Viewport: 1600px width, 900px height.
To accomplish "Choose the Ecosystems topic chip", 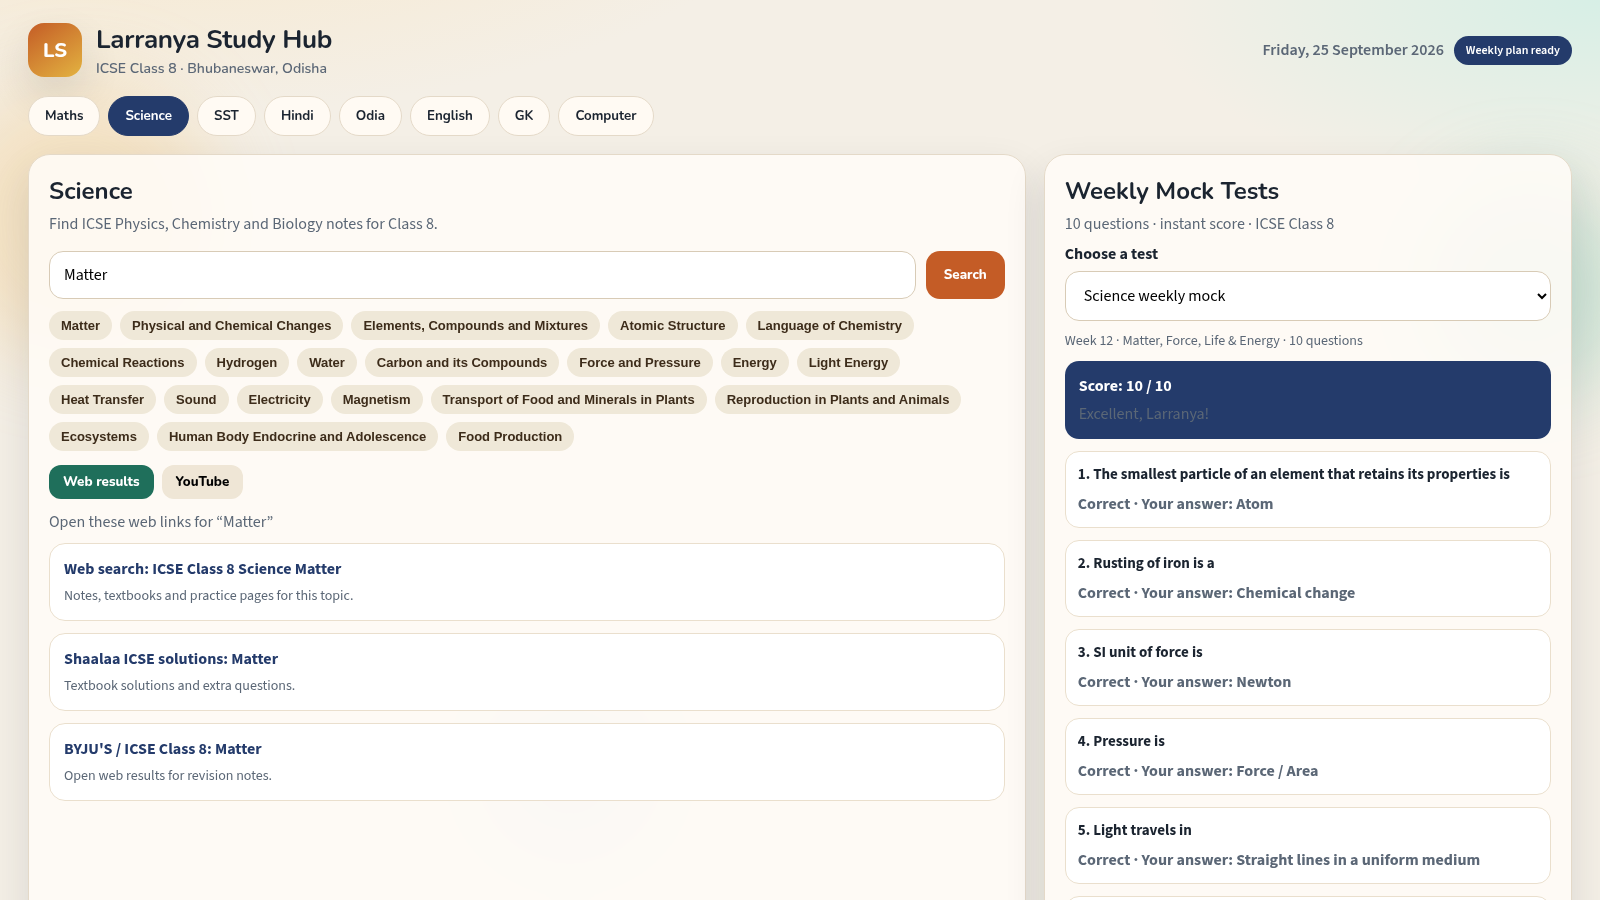I will point(98,437).
